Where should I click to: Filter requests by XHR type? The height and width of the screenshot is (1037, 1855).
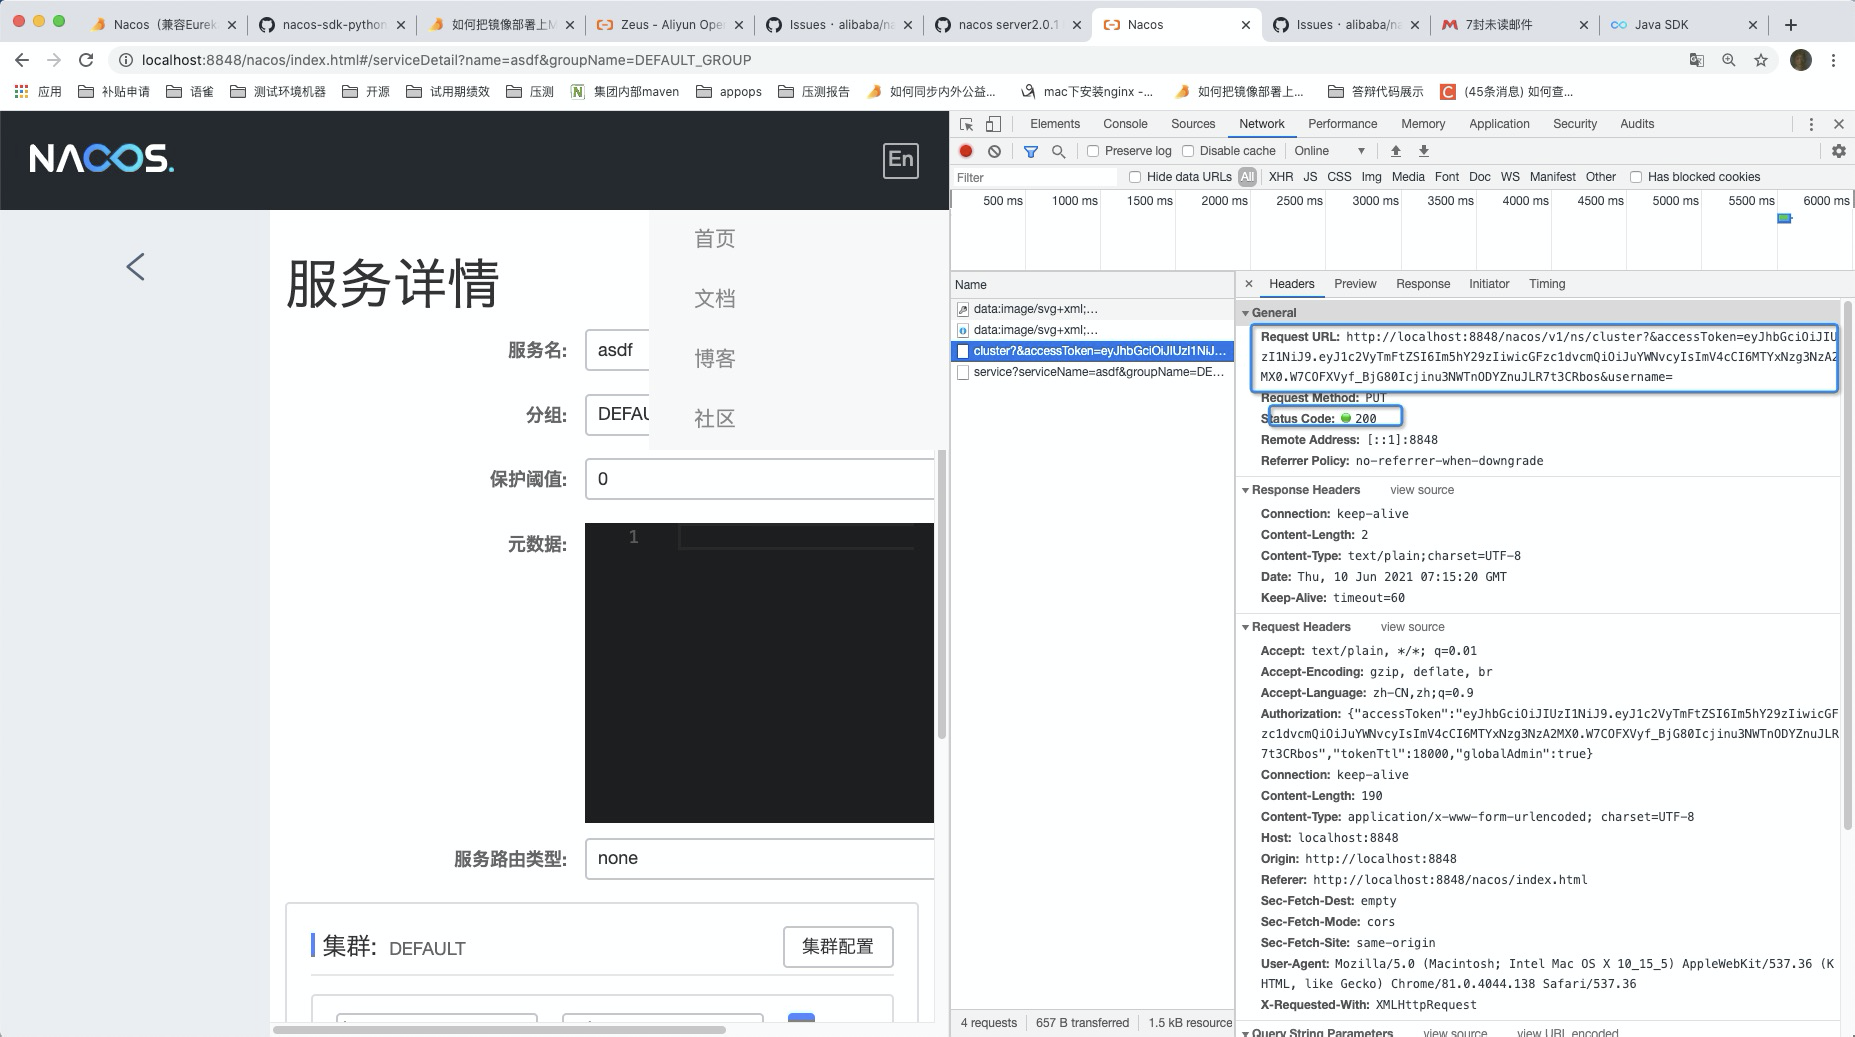click(1280, 177)
